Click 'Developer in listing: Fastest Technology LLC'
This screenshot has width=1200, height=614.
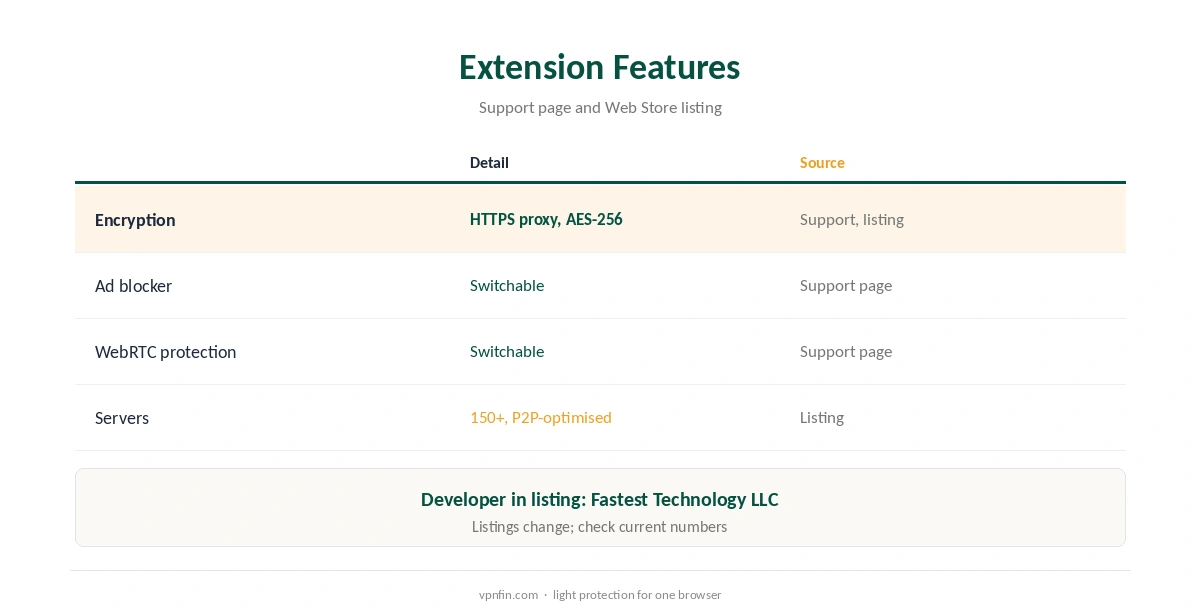click(600, 499)
